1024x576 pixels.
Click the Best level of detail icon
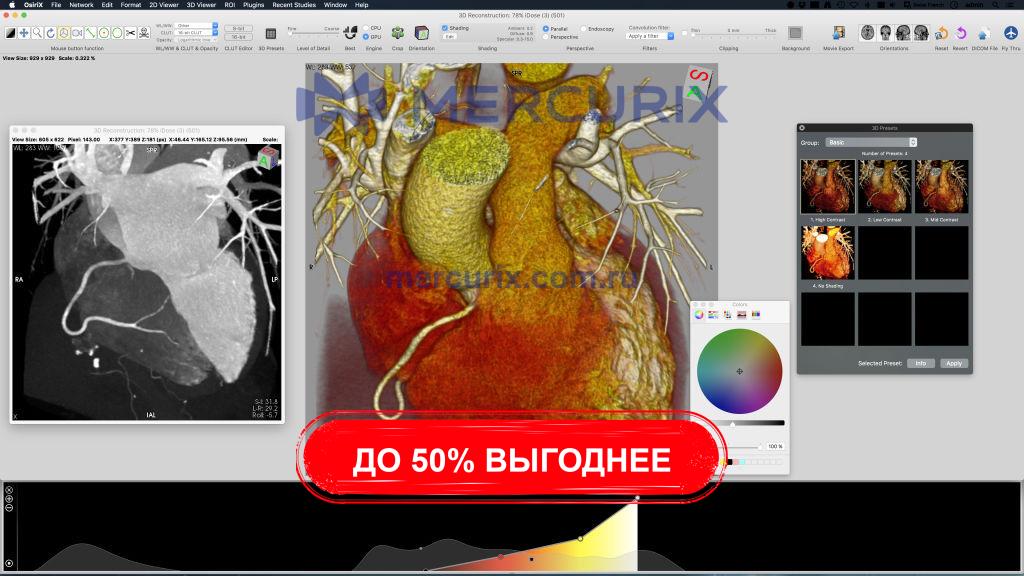click(x=350, y=33)
